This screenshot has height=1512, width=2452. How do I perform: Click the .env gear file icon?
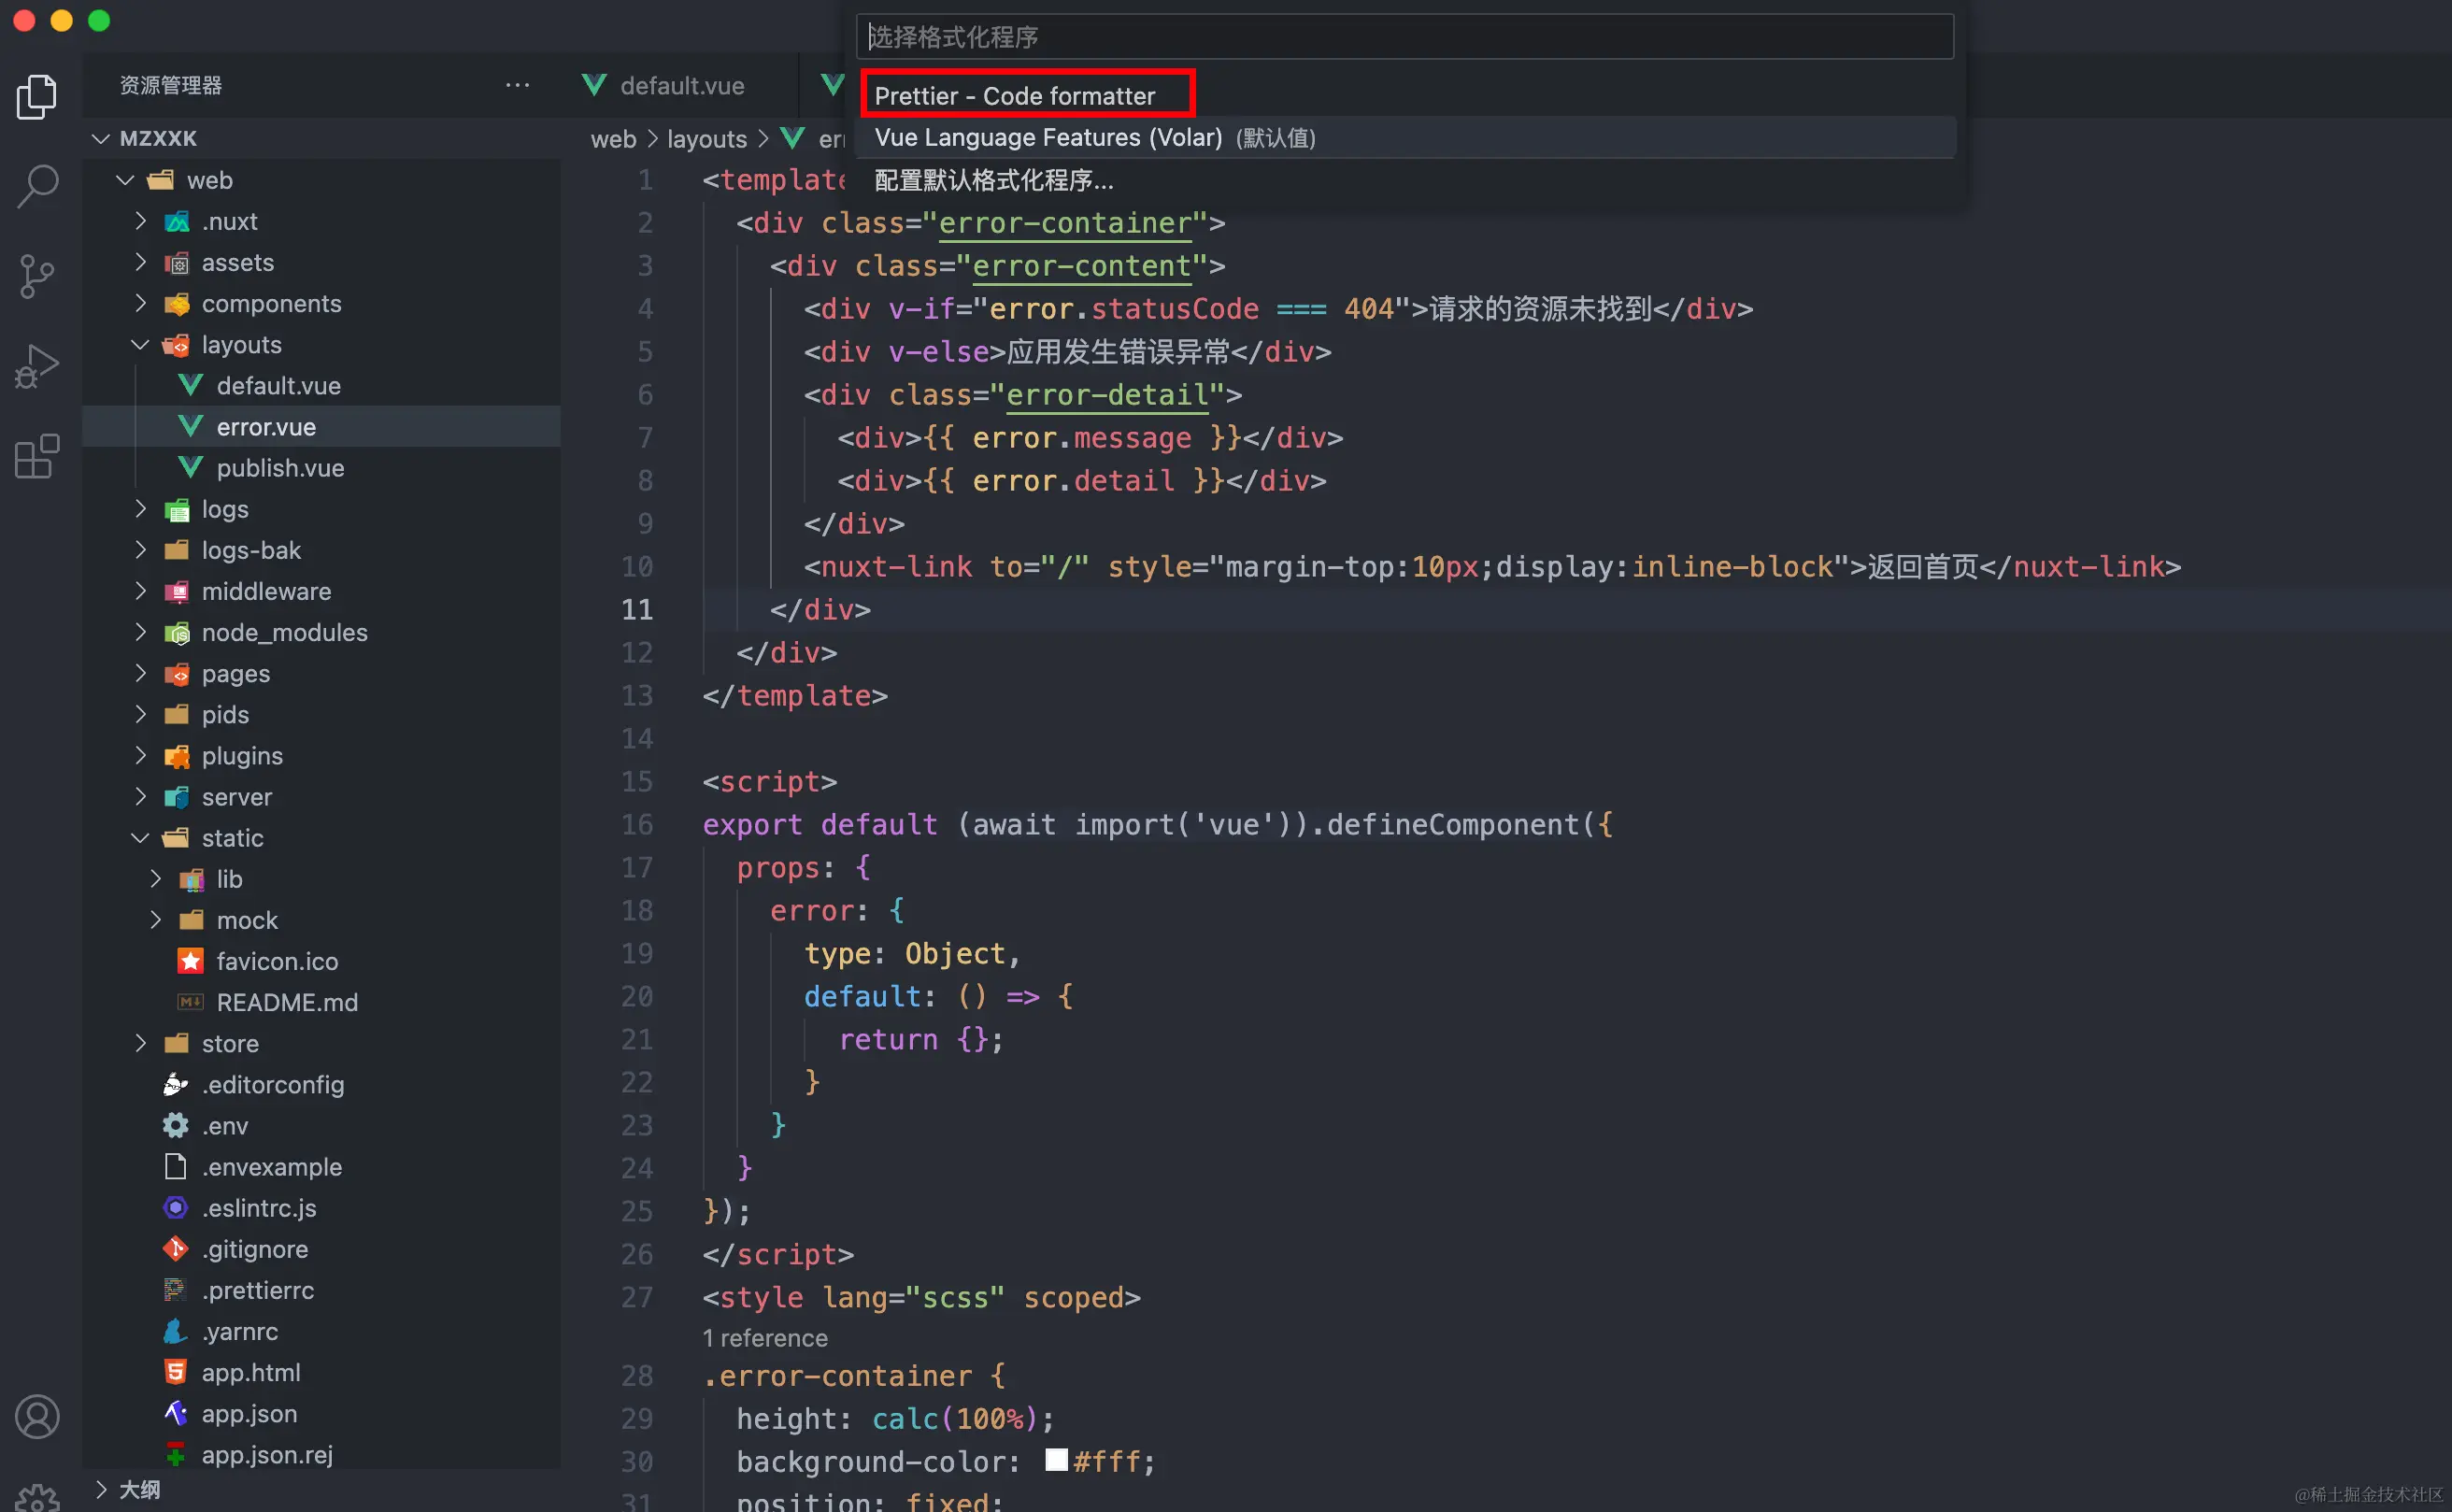176,1126
